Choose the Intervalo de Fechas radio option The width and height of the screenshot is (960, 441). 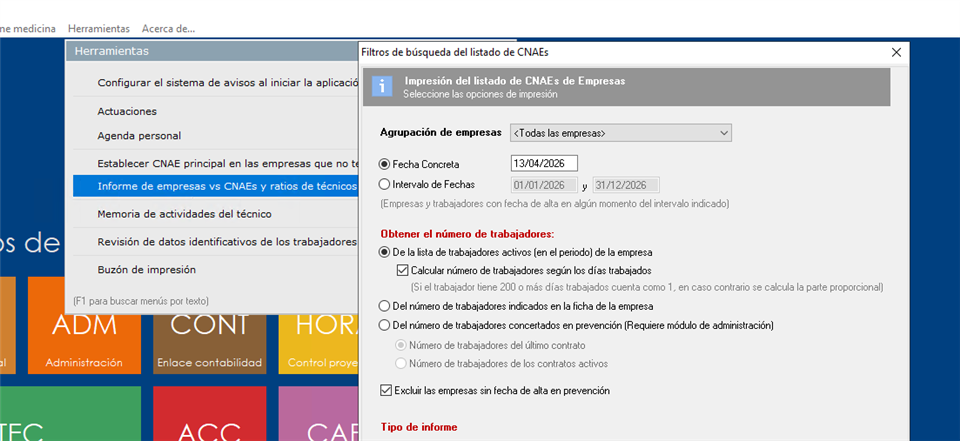pyautogui.click(x=385, y=185)
